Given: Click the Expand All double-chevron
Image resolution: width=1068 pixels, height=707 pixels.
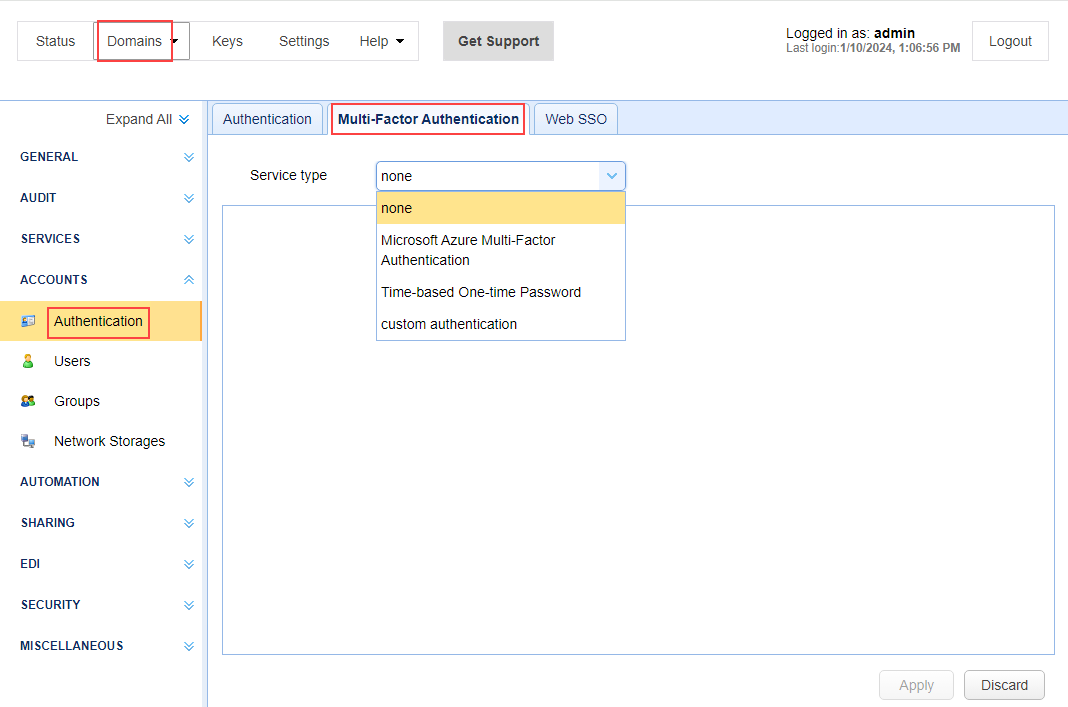Looking at the screenshot, I should [184, 120].
